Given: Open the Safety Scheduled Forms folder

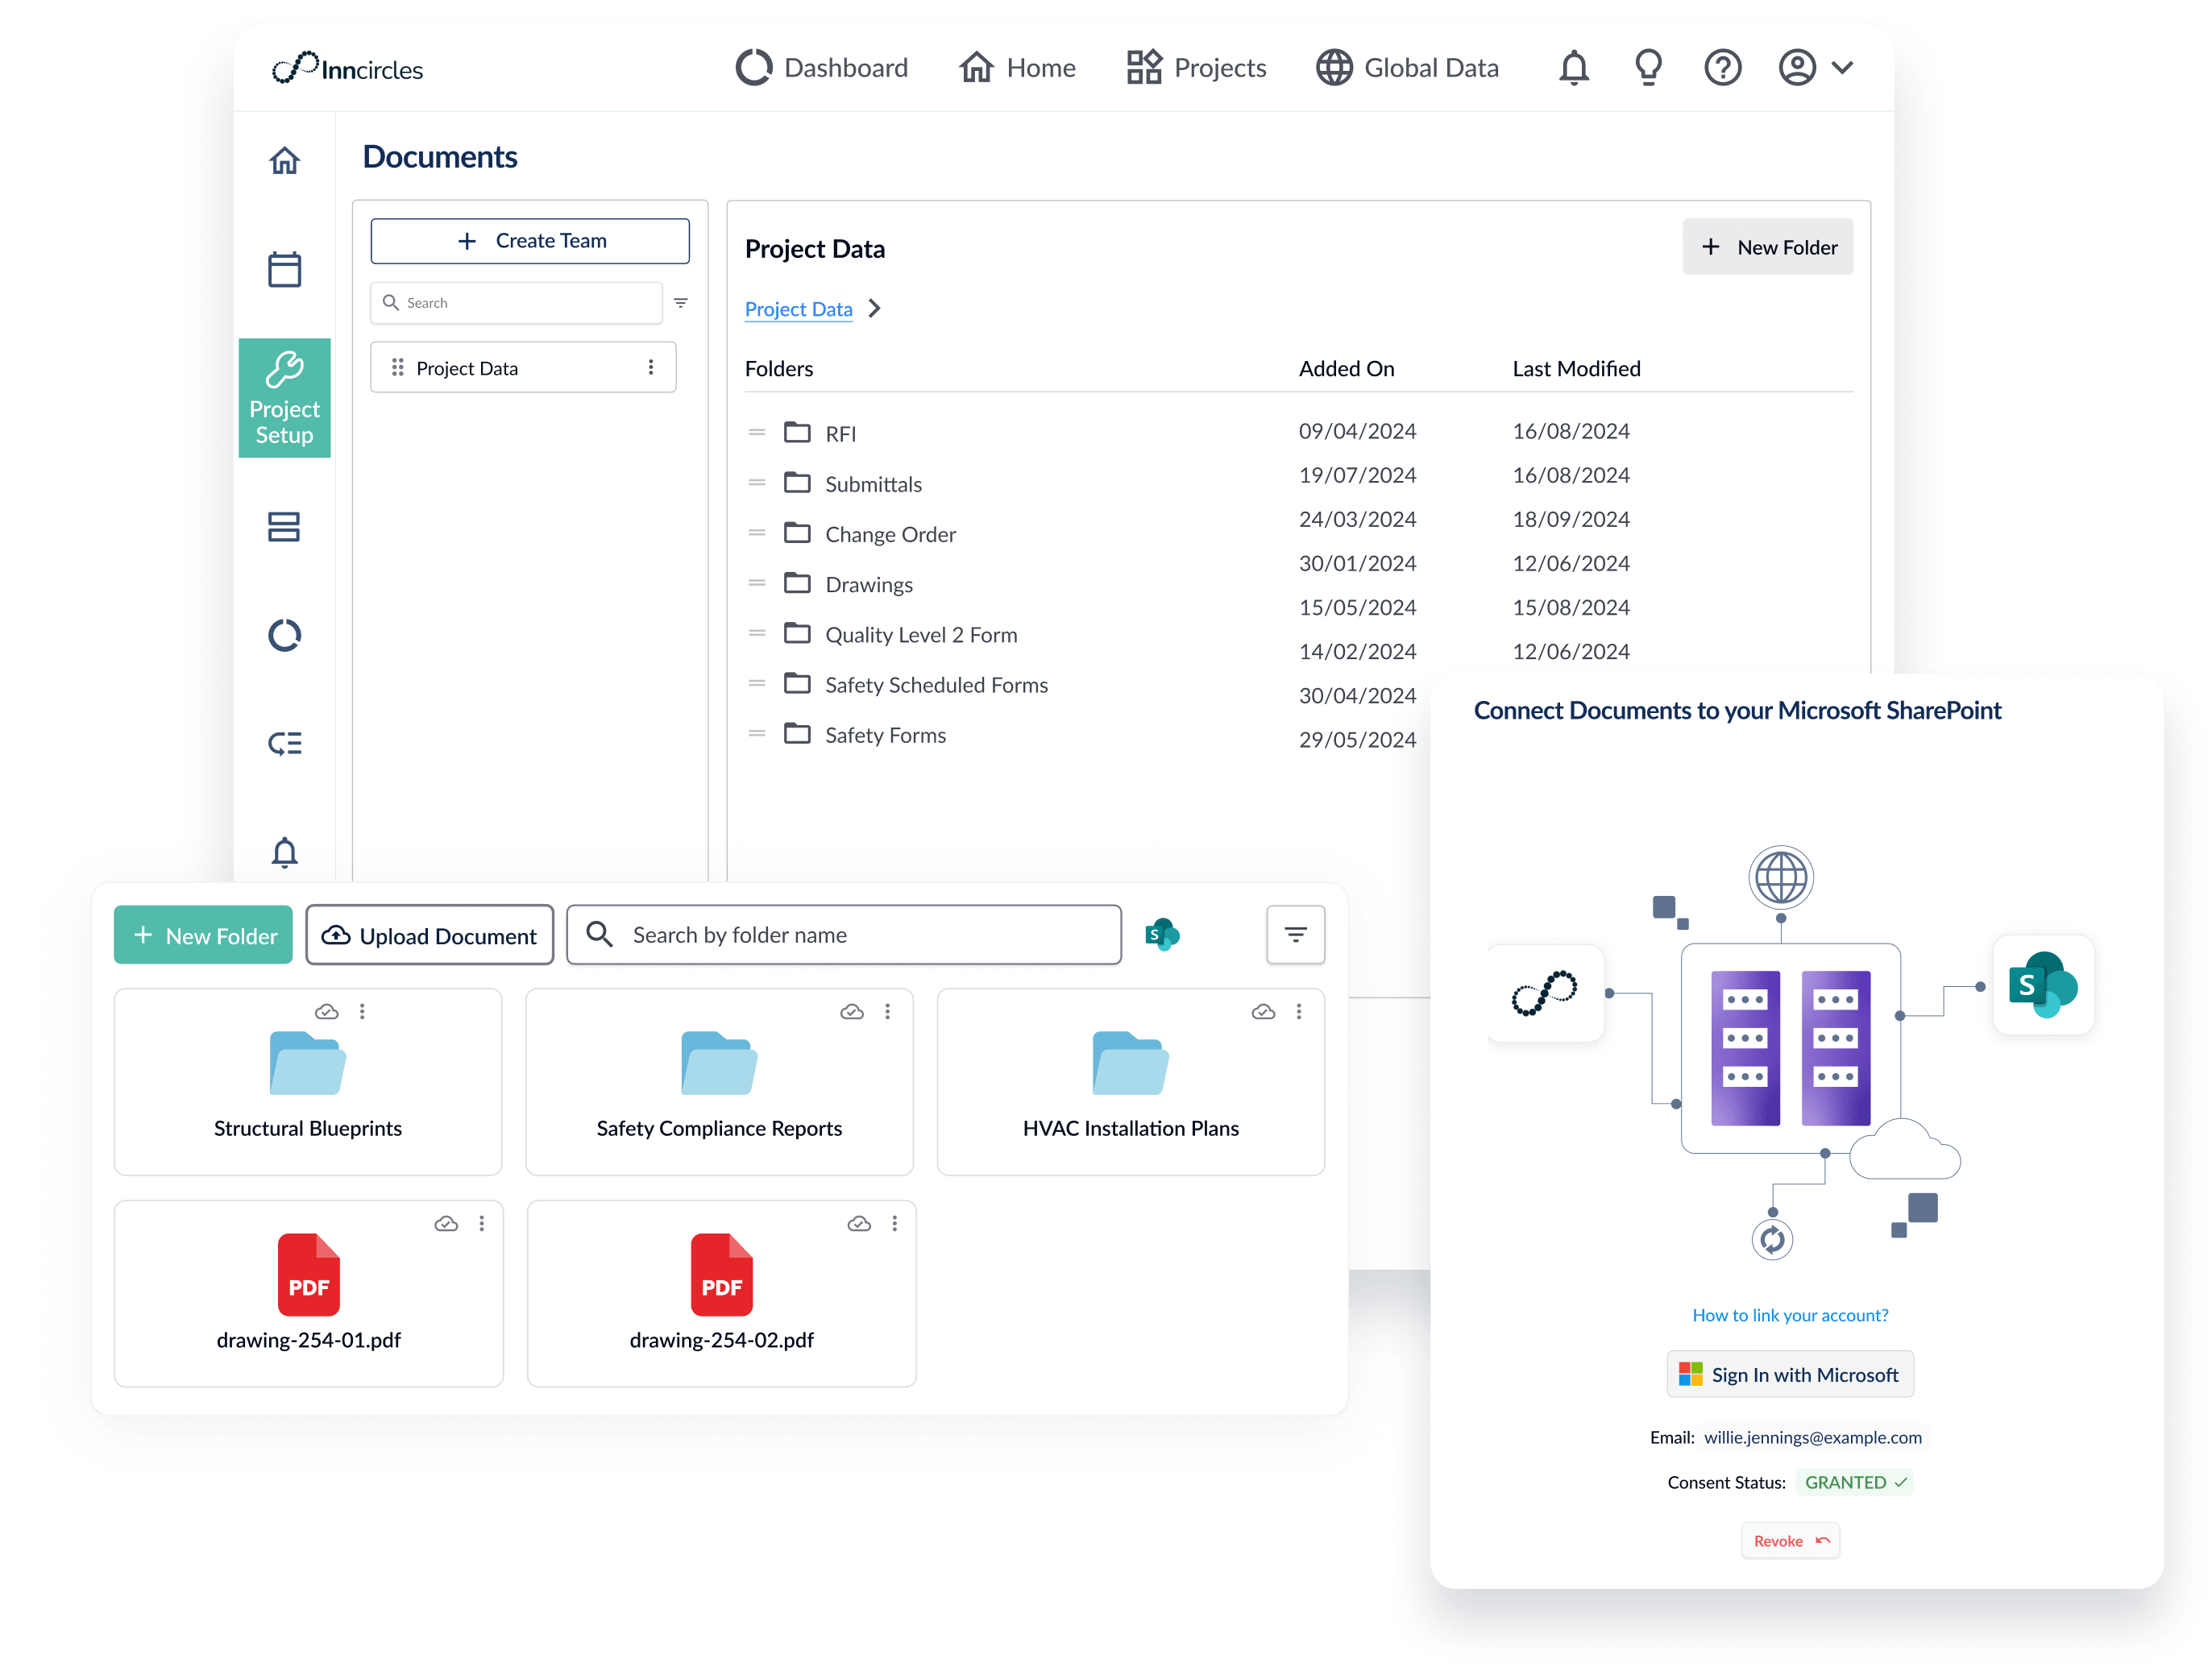Looking at the screenshot, I should pyautogui.click(x=936, y=685).
